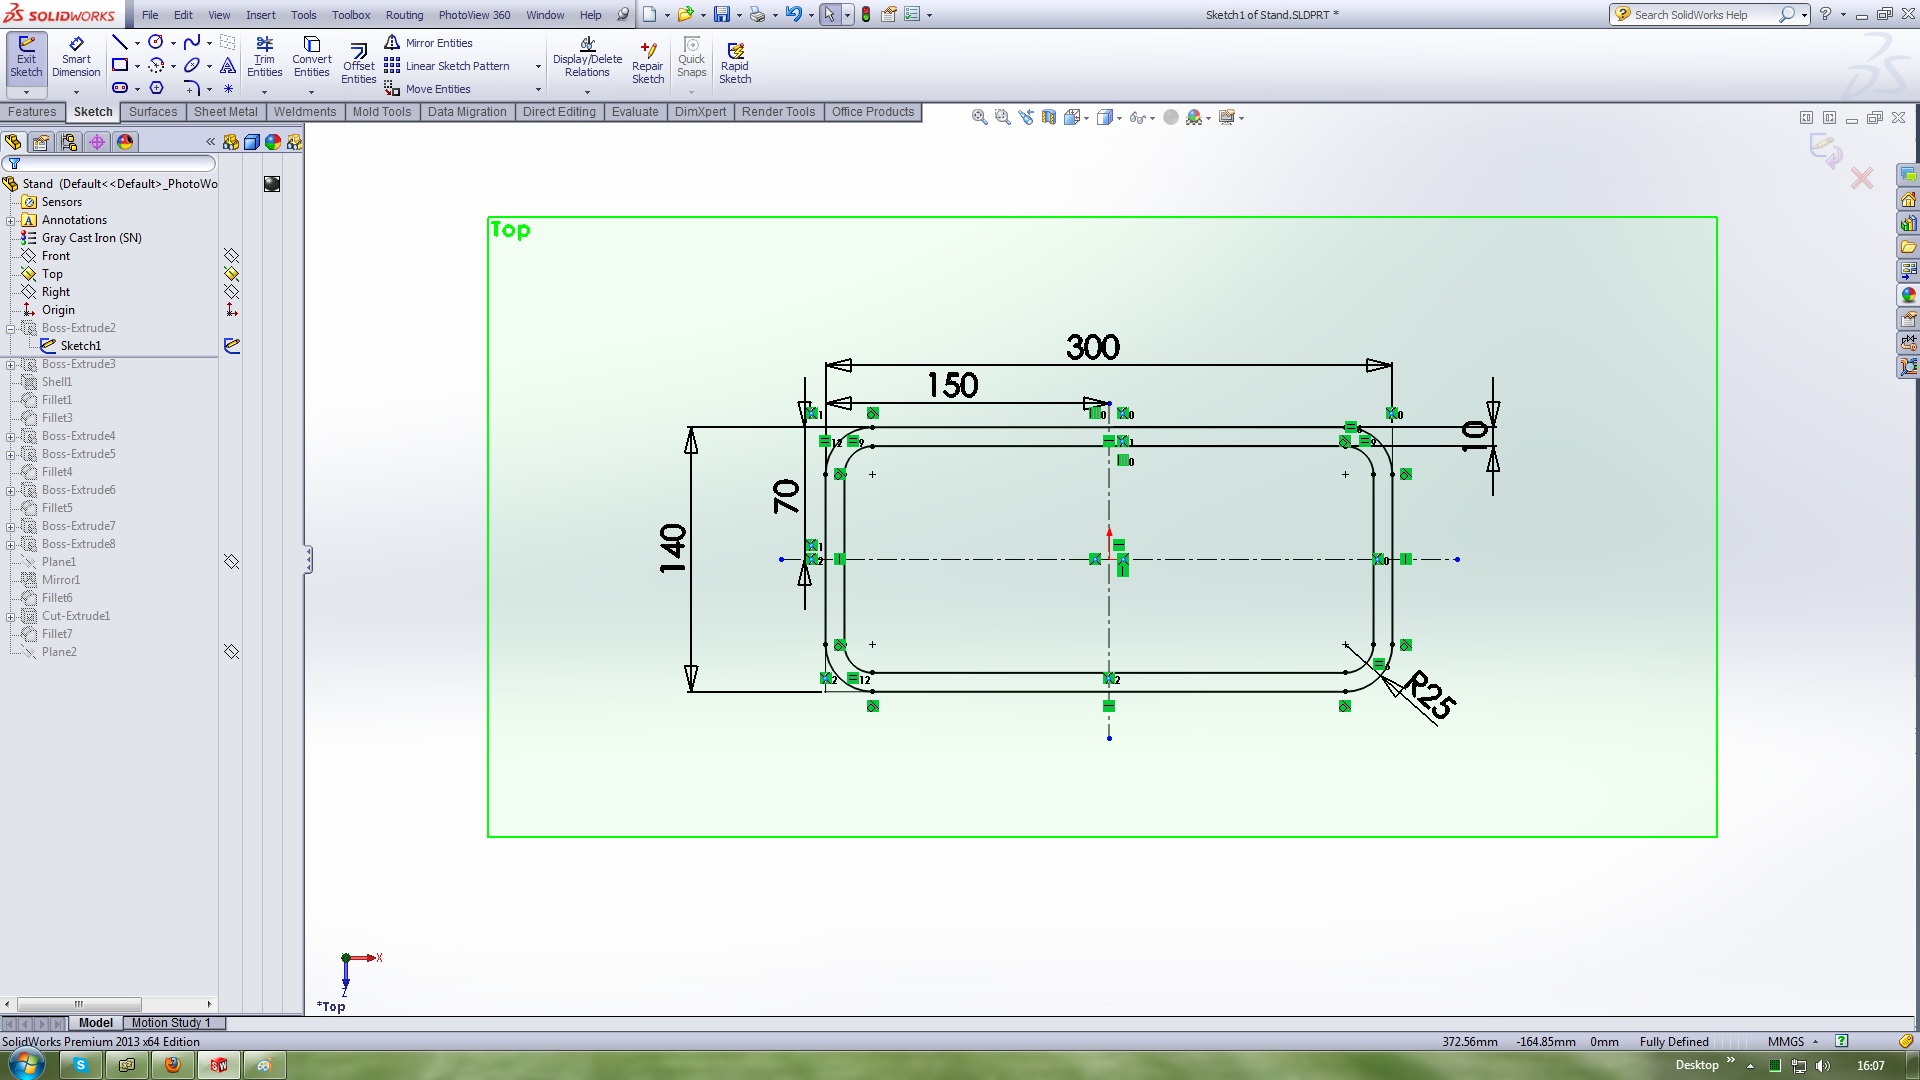Click the Undo icon
This screenshot has width=1920, height=1080.
pos(793,14)
